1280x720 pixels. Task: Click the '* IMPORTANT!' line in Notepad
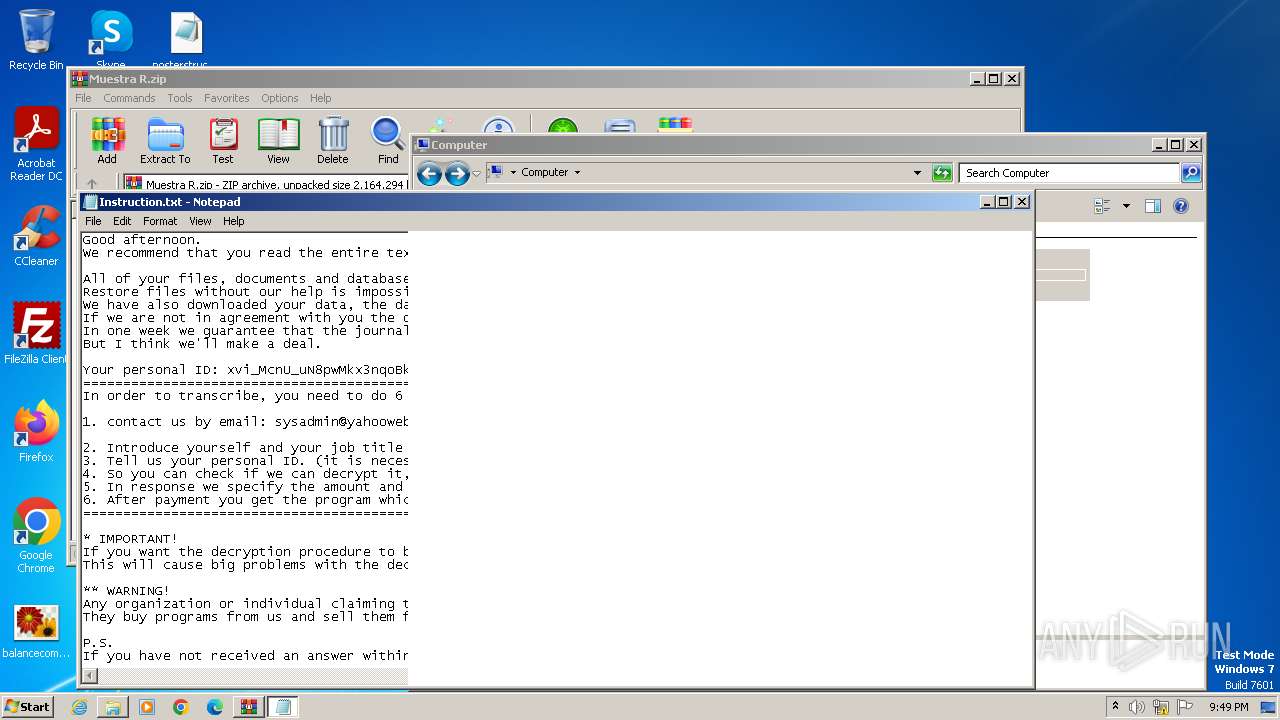[x=130, y=539]
